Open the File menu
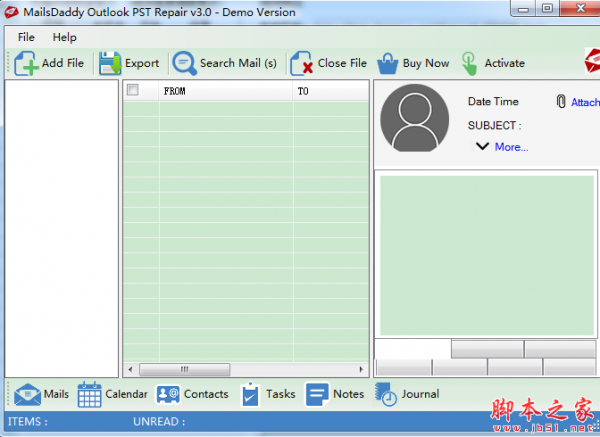This screenshot has width=600, height=437. click(x=26, y=37)
